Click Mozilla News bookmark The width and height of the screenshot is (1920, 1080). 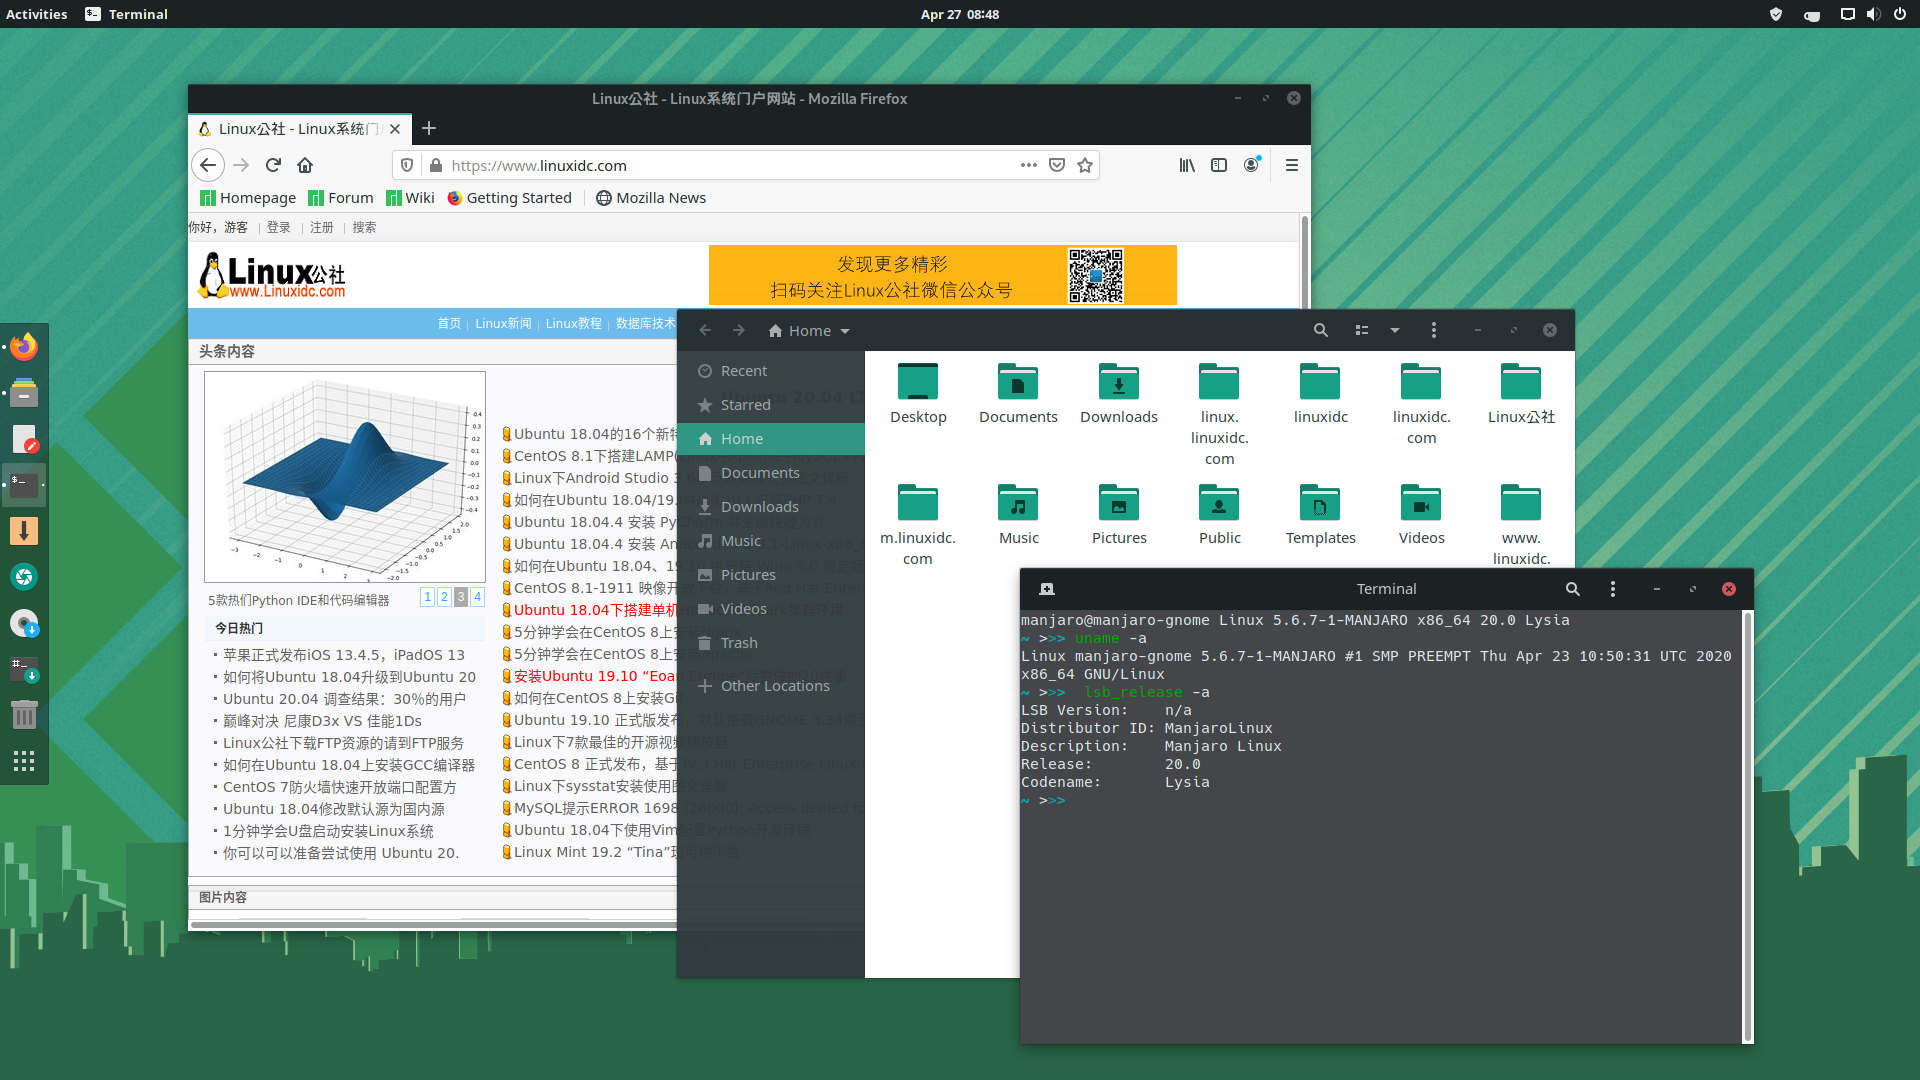pos(651,198)
